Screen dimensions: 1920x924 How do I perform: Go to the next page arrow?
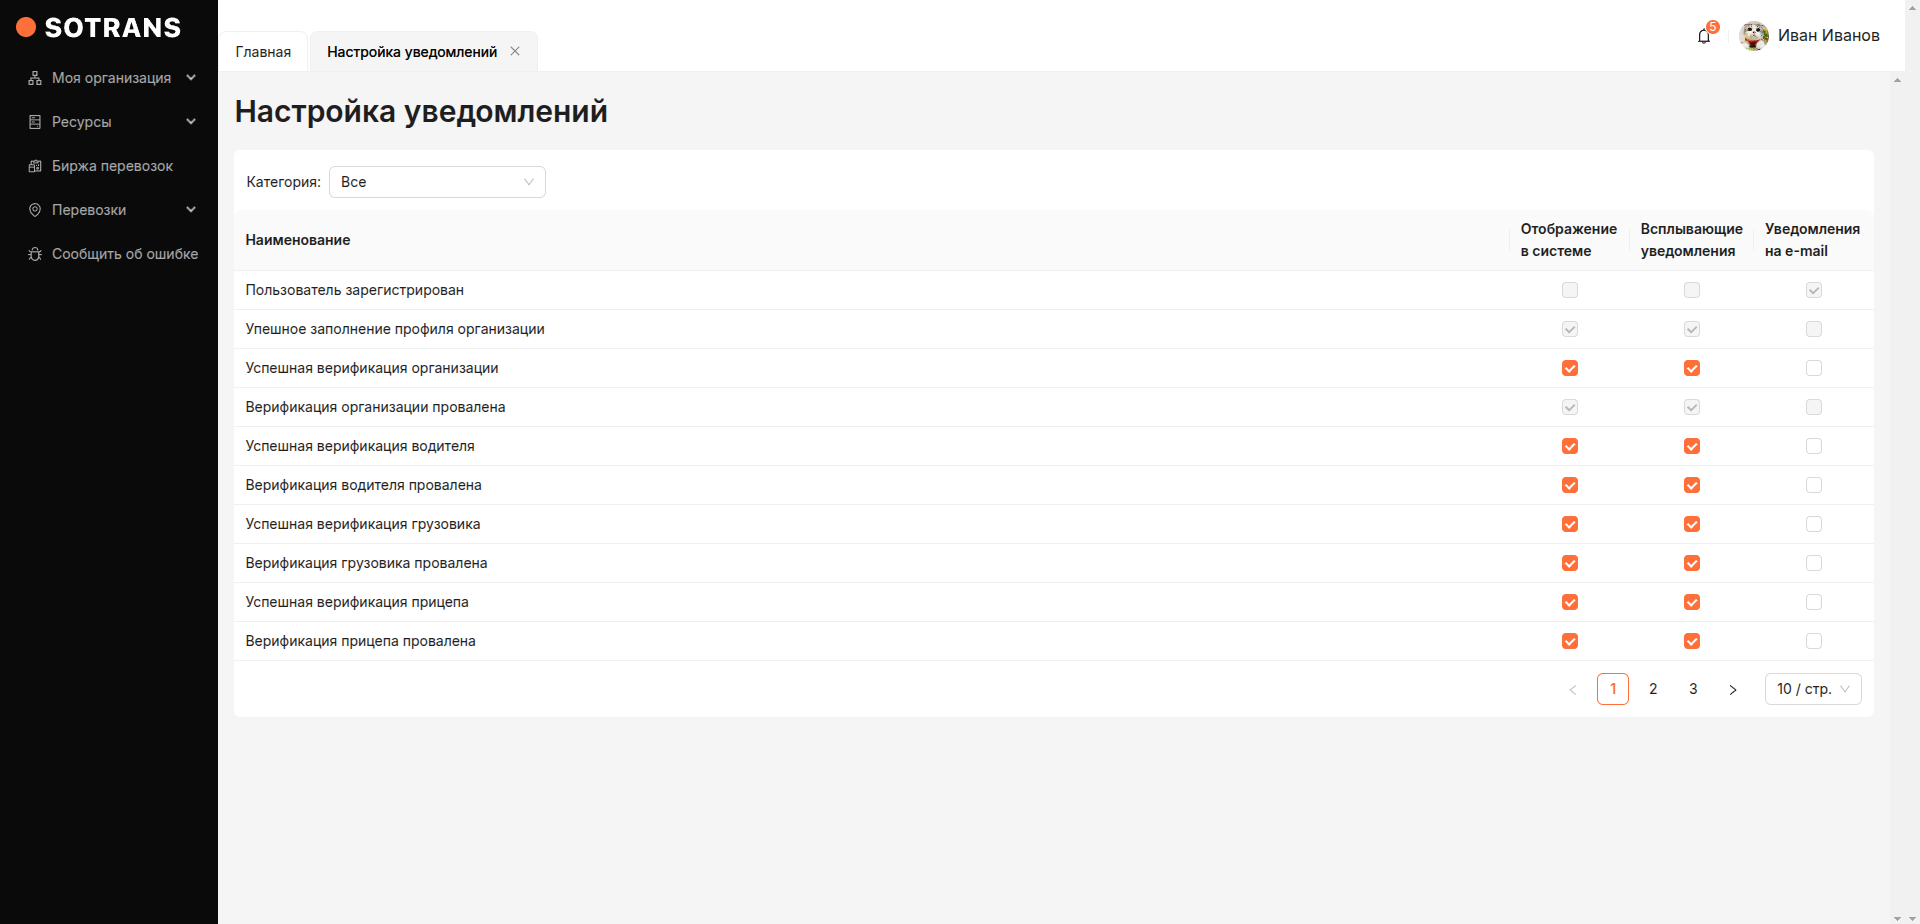1733,689
